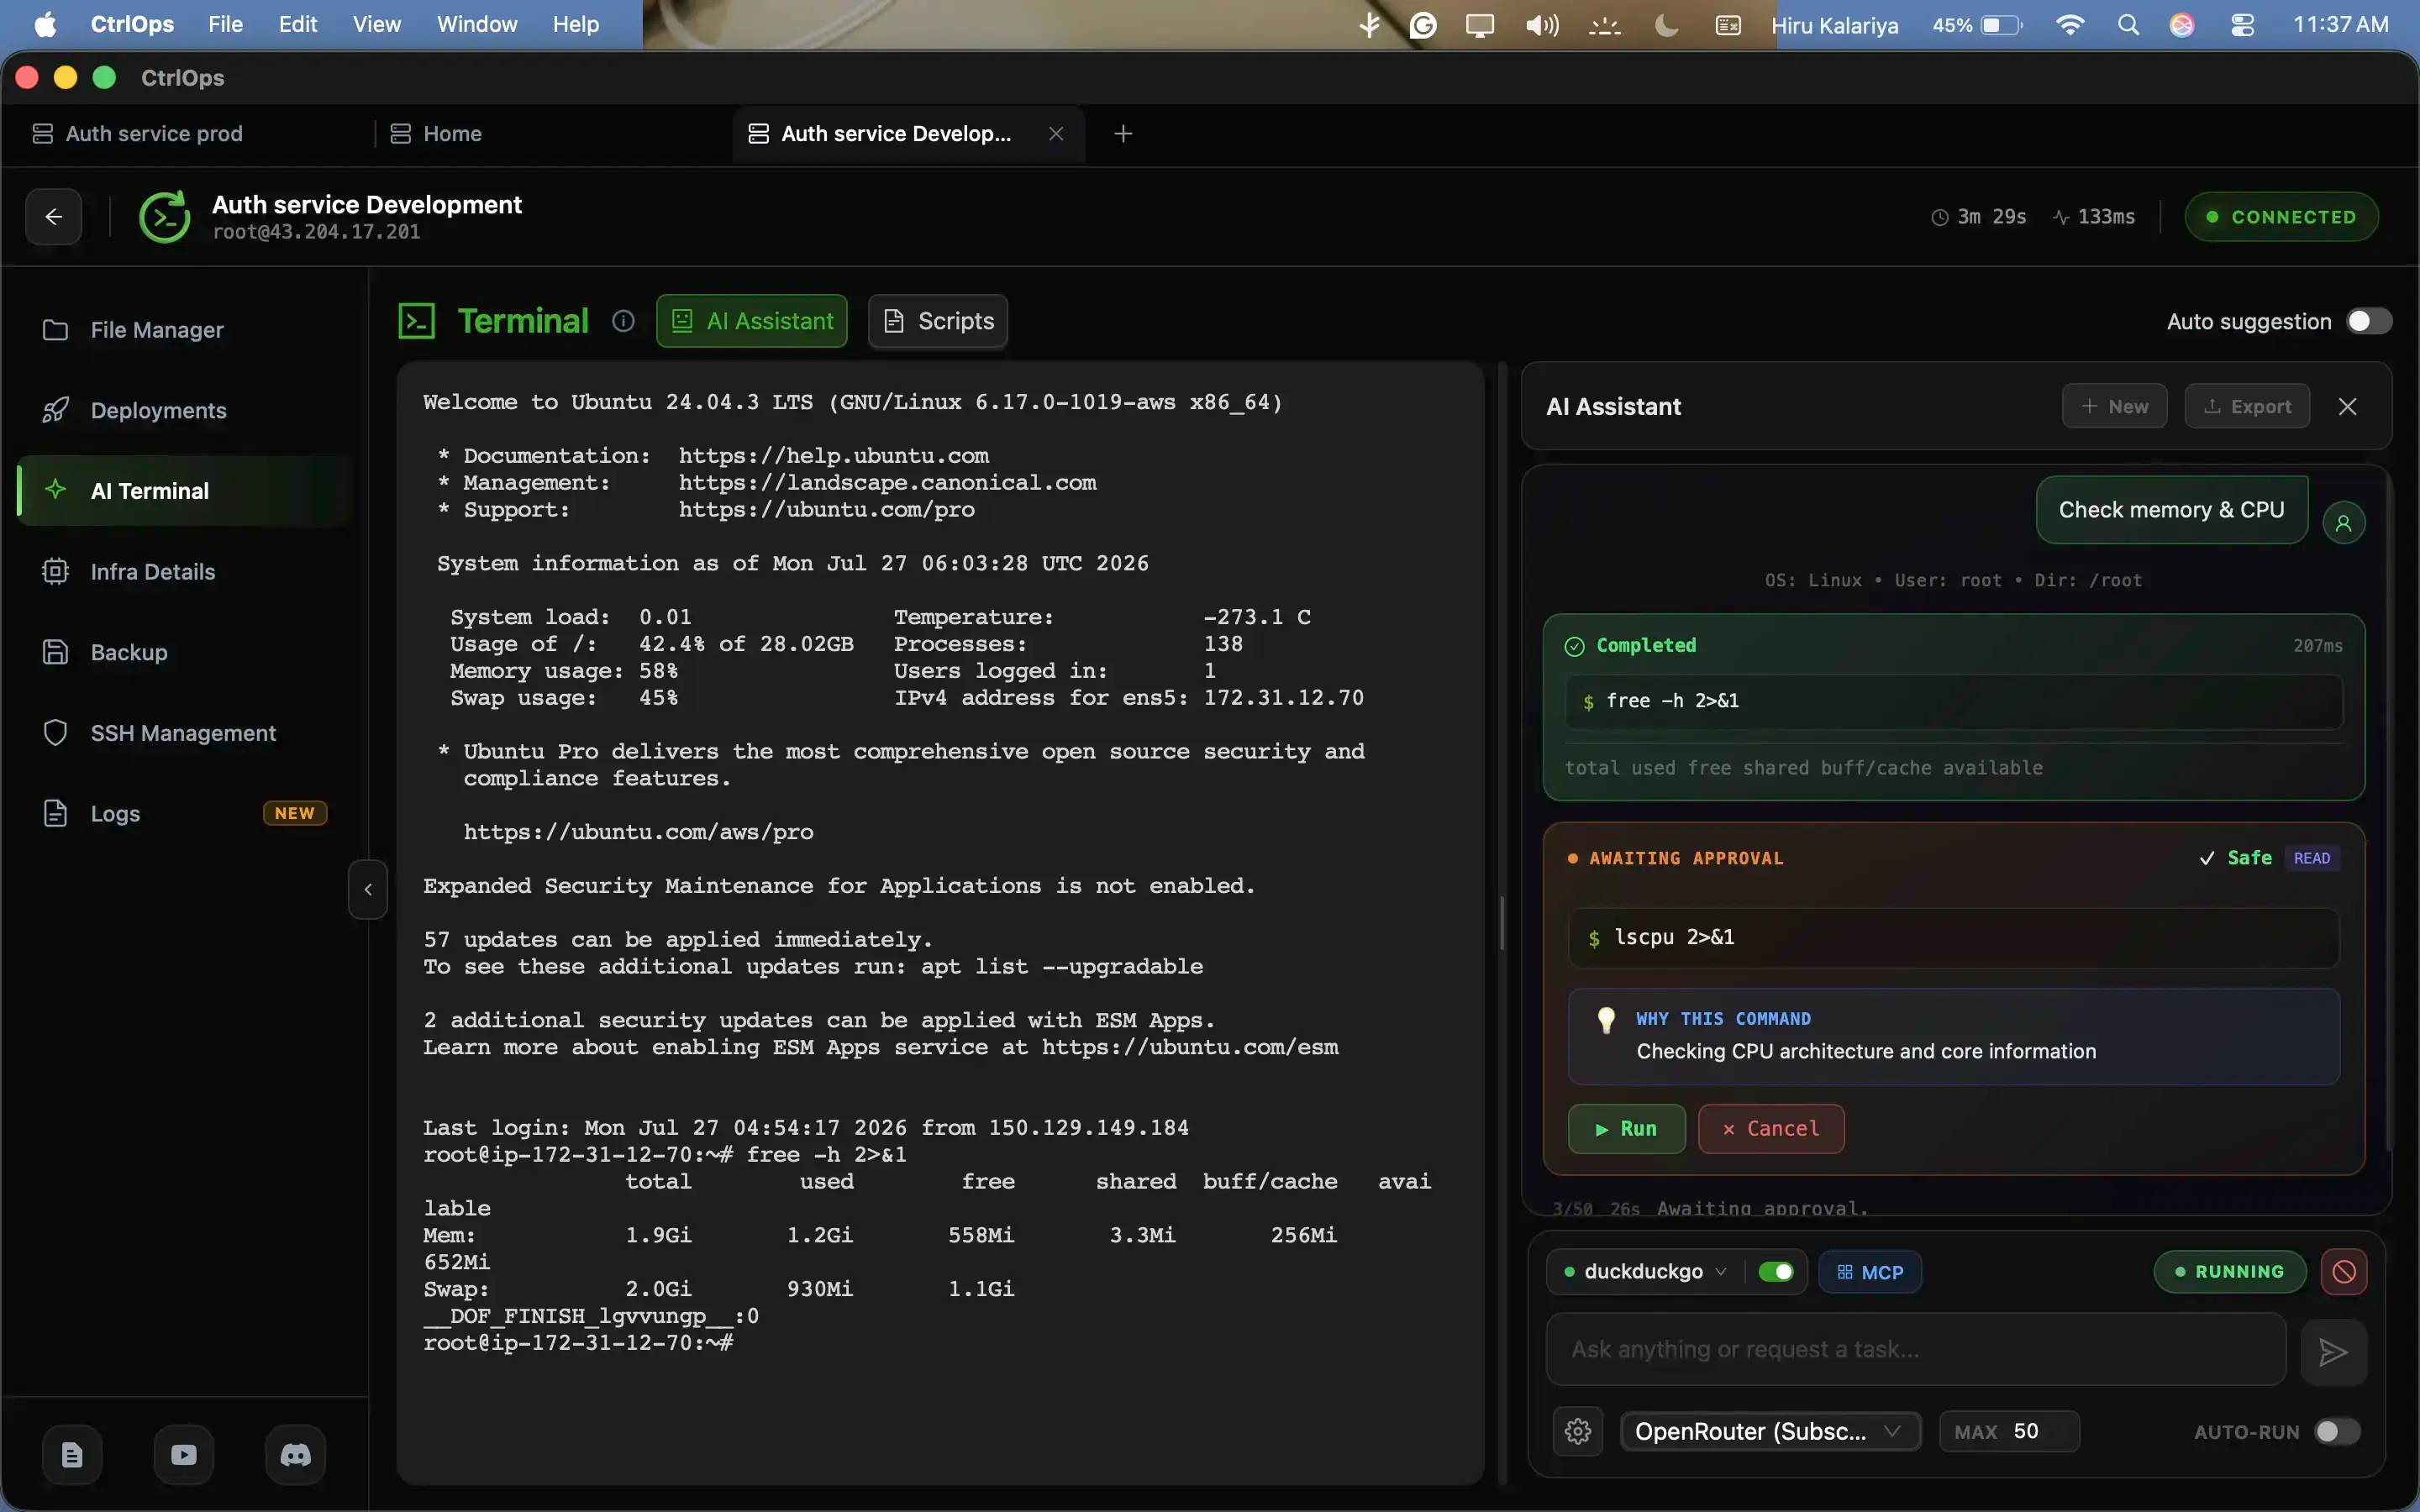Image resolution: width=2420 pixels, height=1512 pixels.
Task: Toggle the AI Assistant panel button
Action: click(x=752, y=321)
